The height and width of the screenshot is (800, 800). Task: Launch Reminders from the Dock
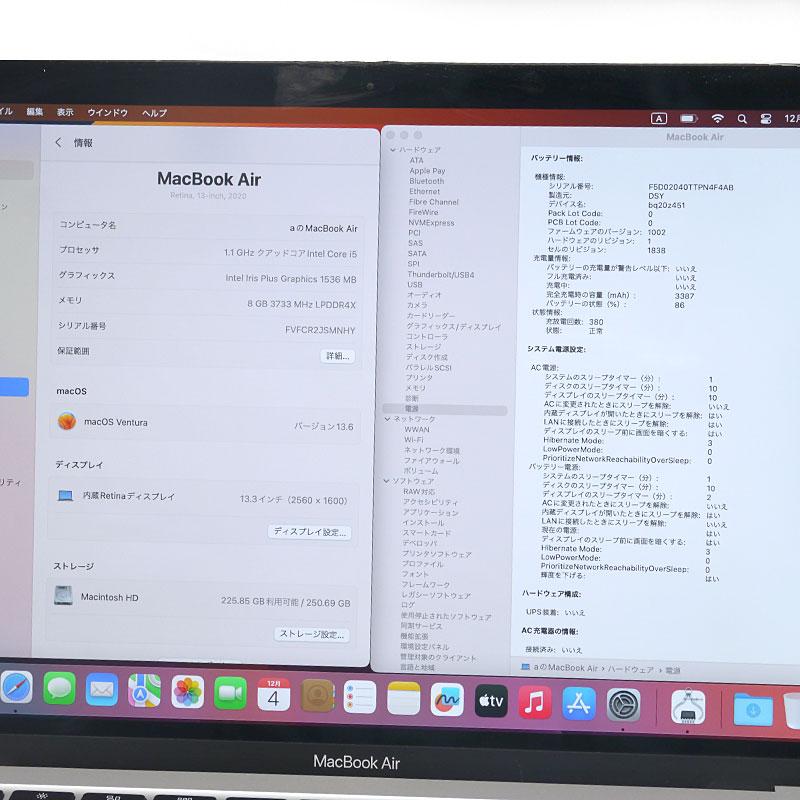[360, 697]
